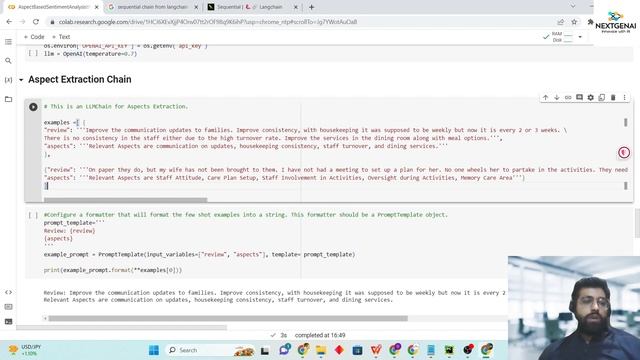Screen dimensions: 640x360
Task: Move the selected cell down
Action: click(x=556, y=98)
